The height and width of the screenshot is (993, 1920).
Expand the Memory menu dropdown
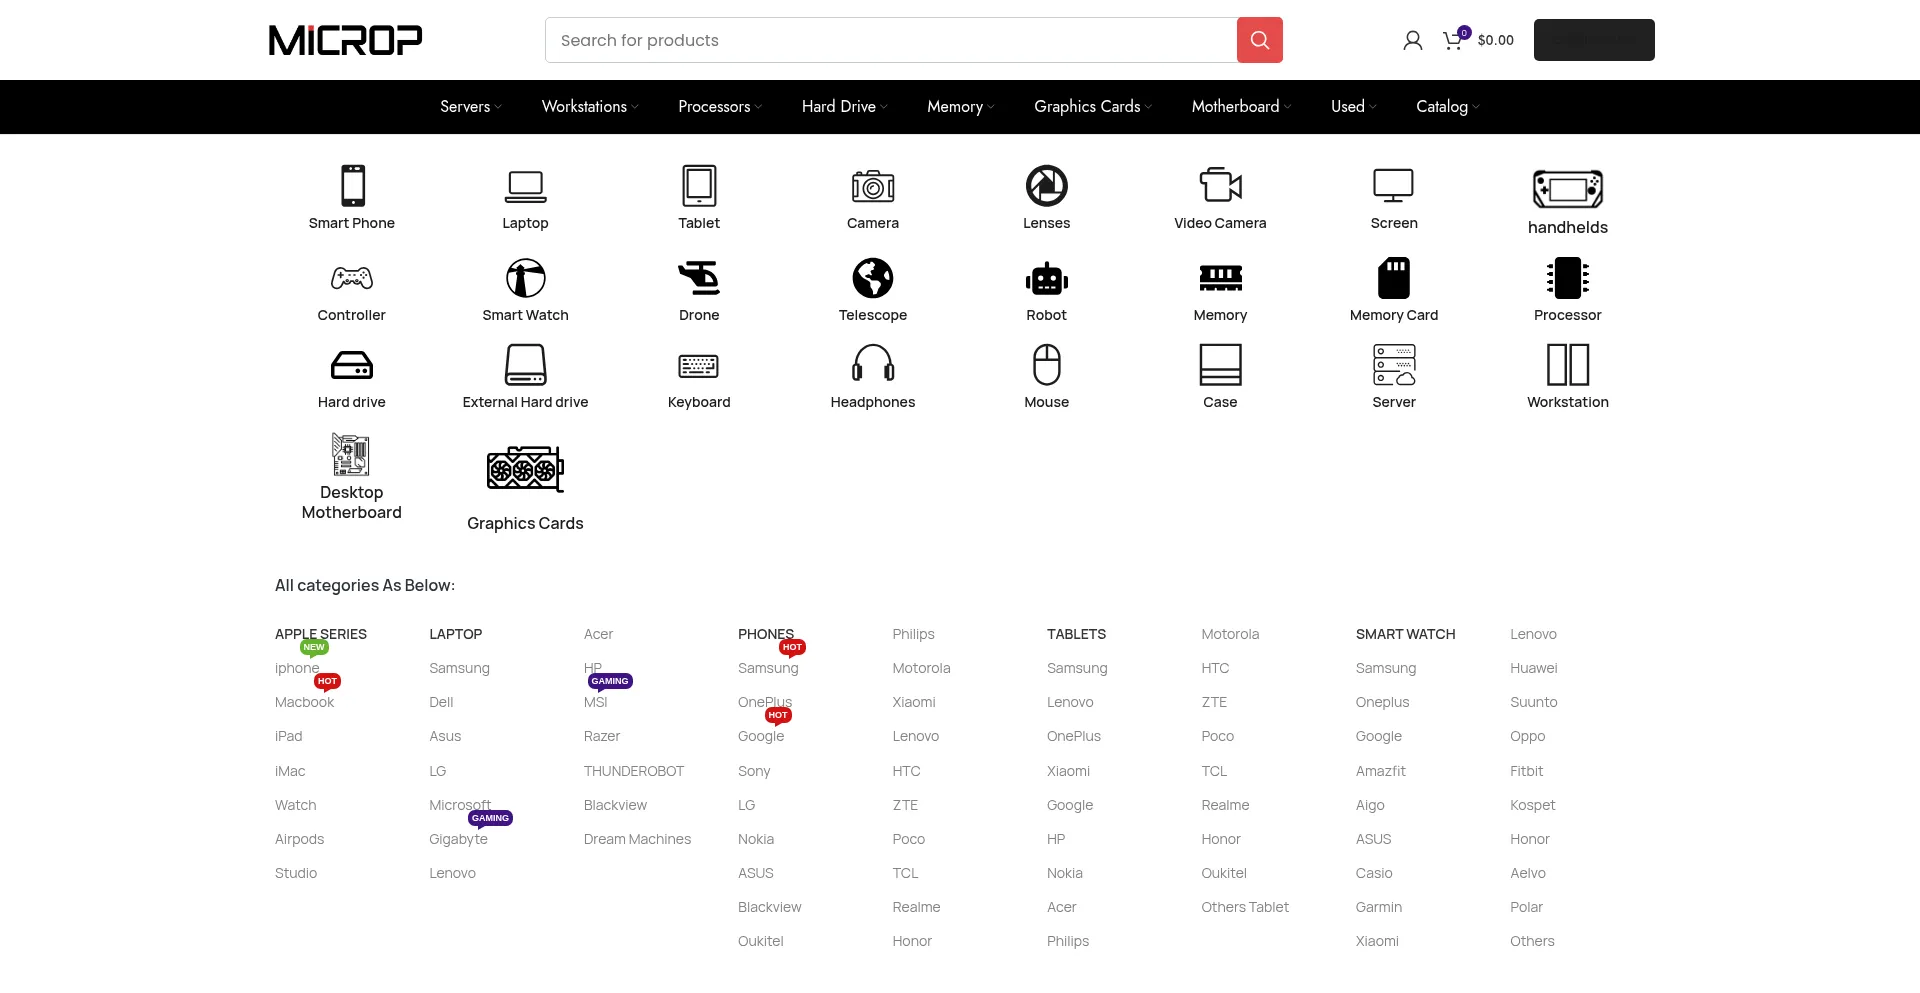pyautogui.click(x=960, y=107)
